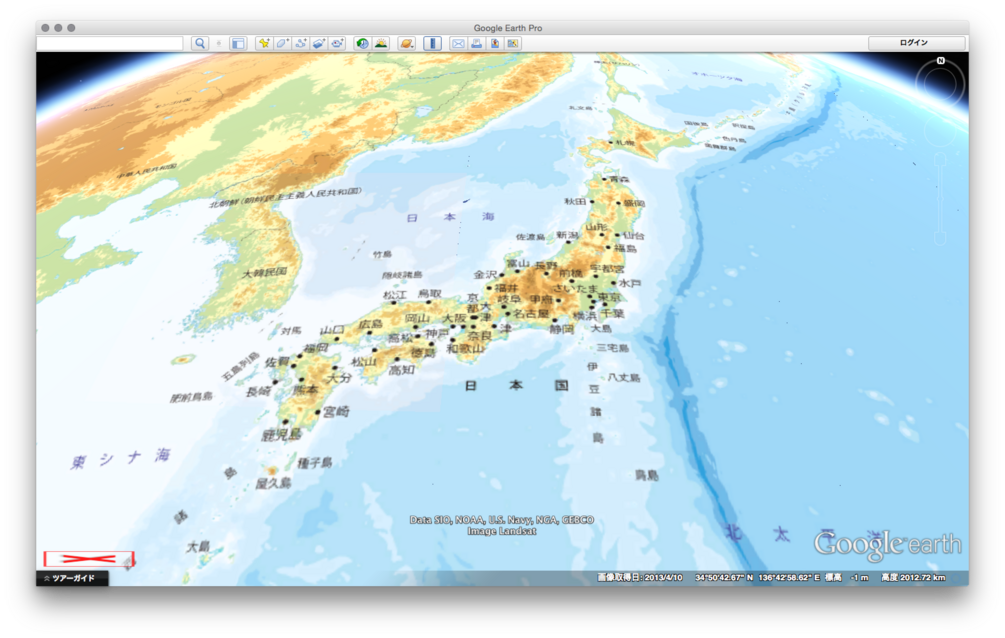Click the 屋久島 island label
Viewport: 1005px width, 638px height.
[x=274, y=483]
